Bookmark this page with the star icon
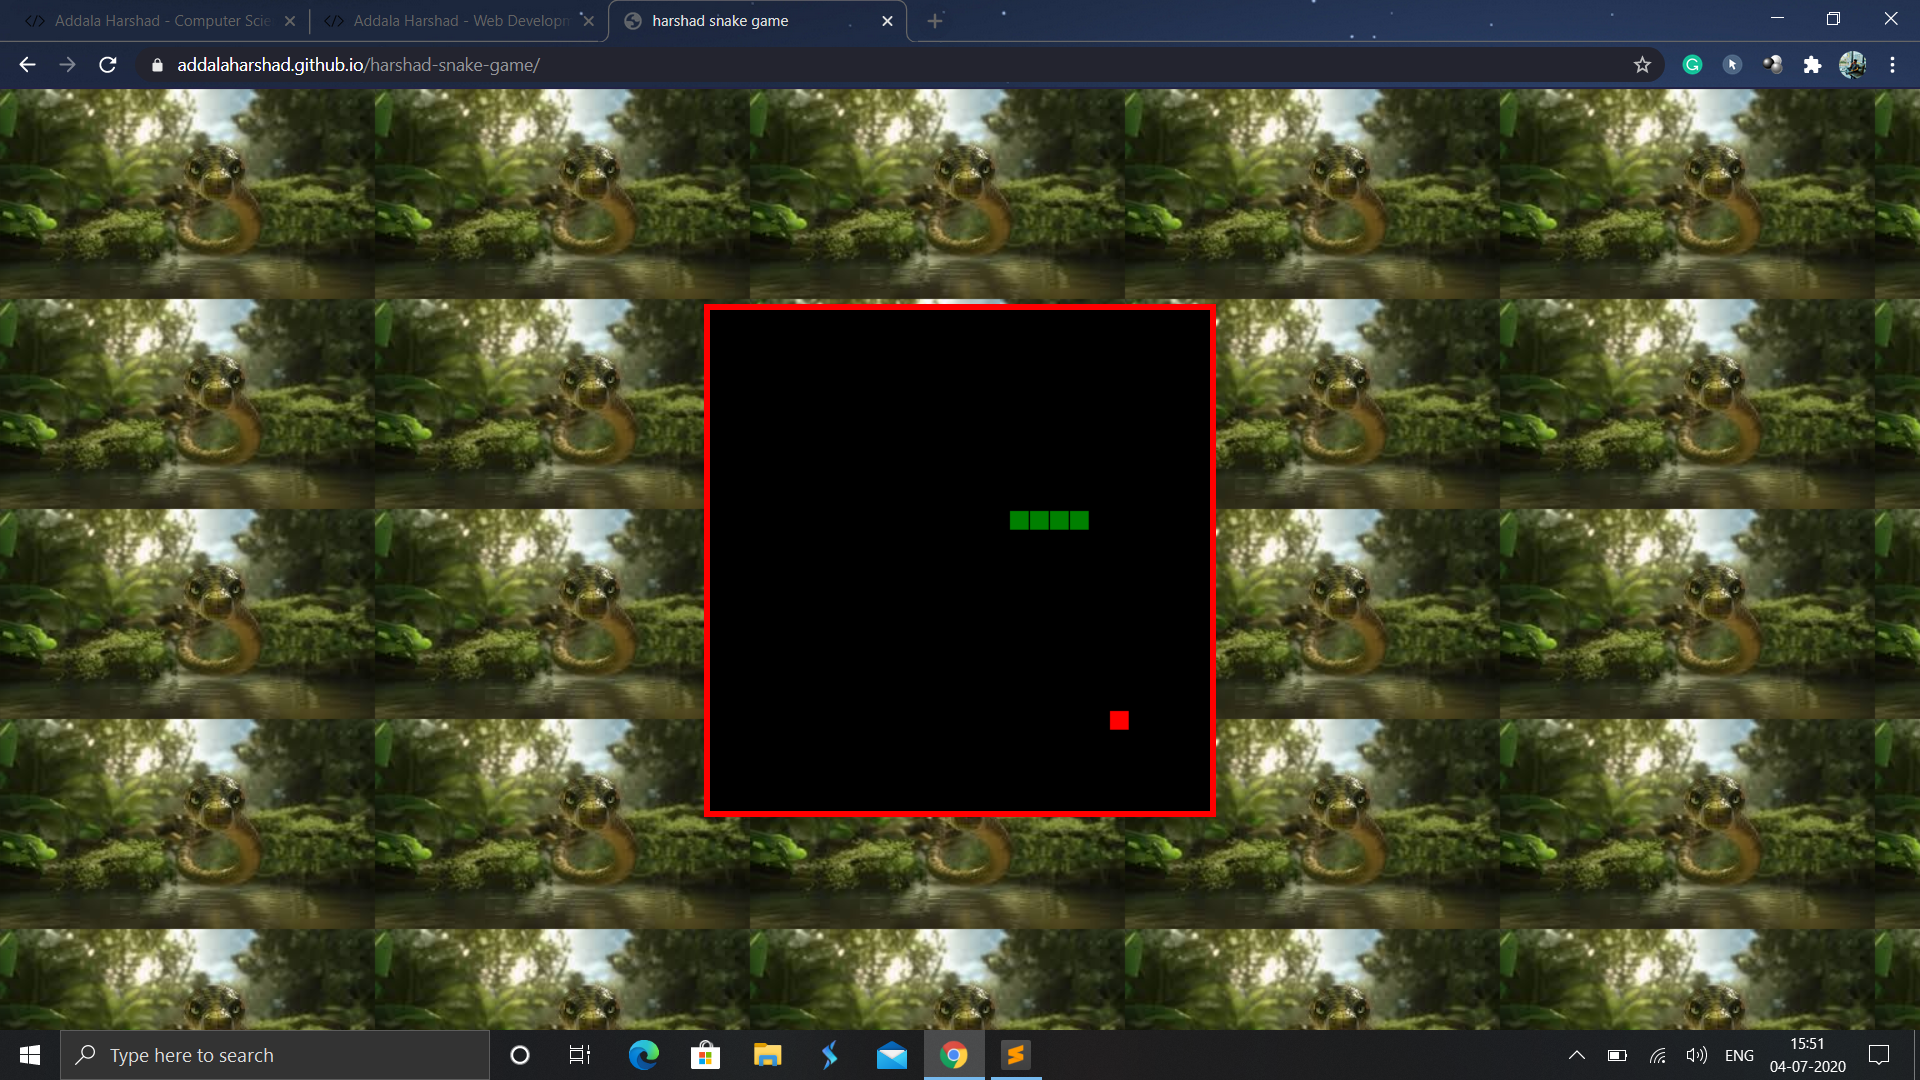Screen dimensions: 1920x1080 1642,65
